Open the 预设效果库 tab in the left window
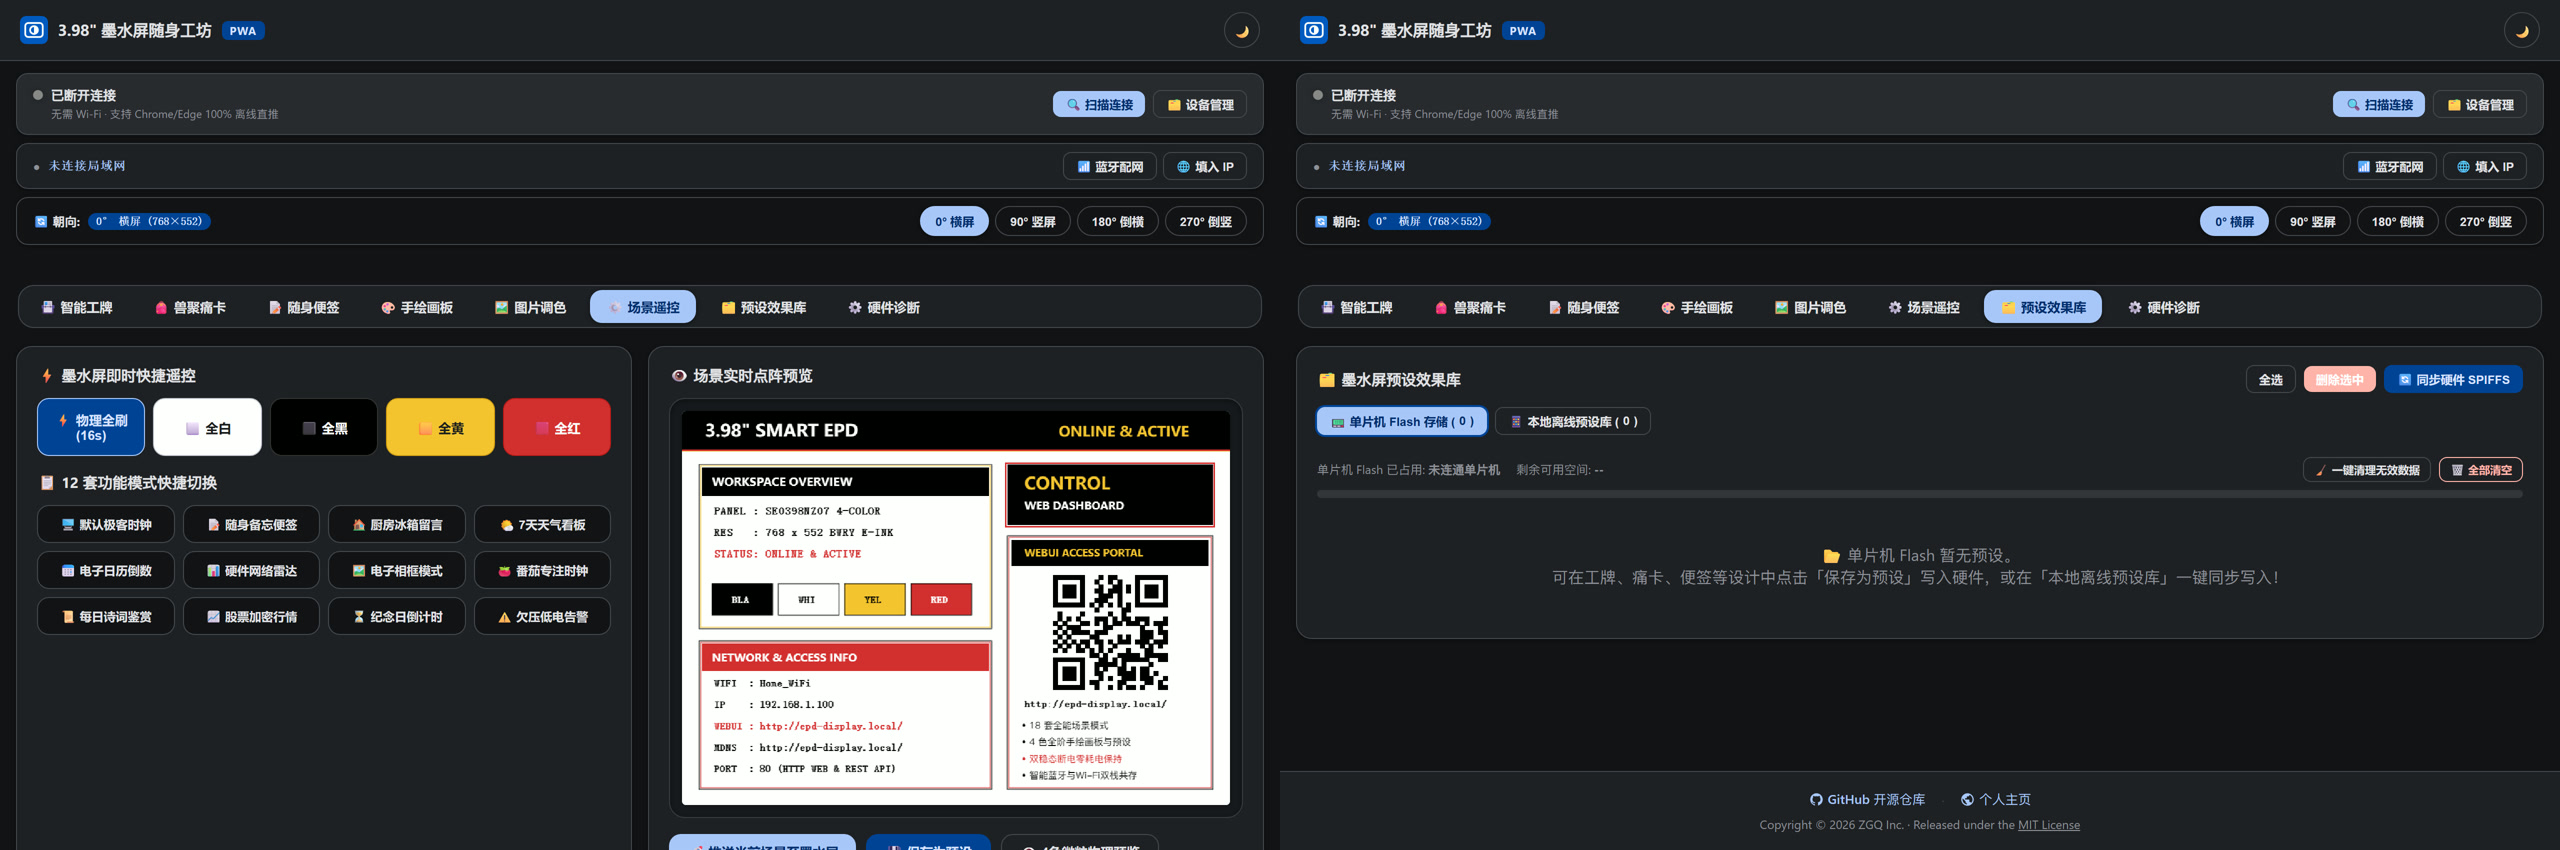The image size is (2560, 850). tap(764, 307)
